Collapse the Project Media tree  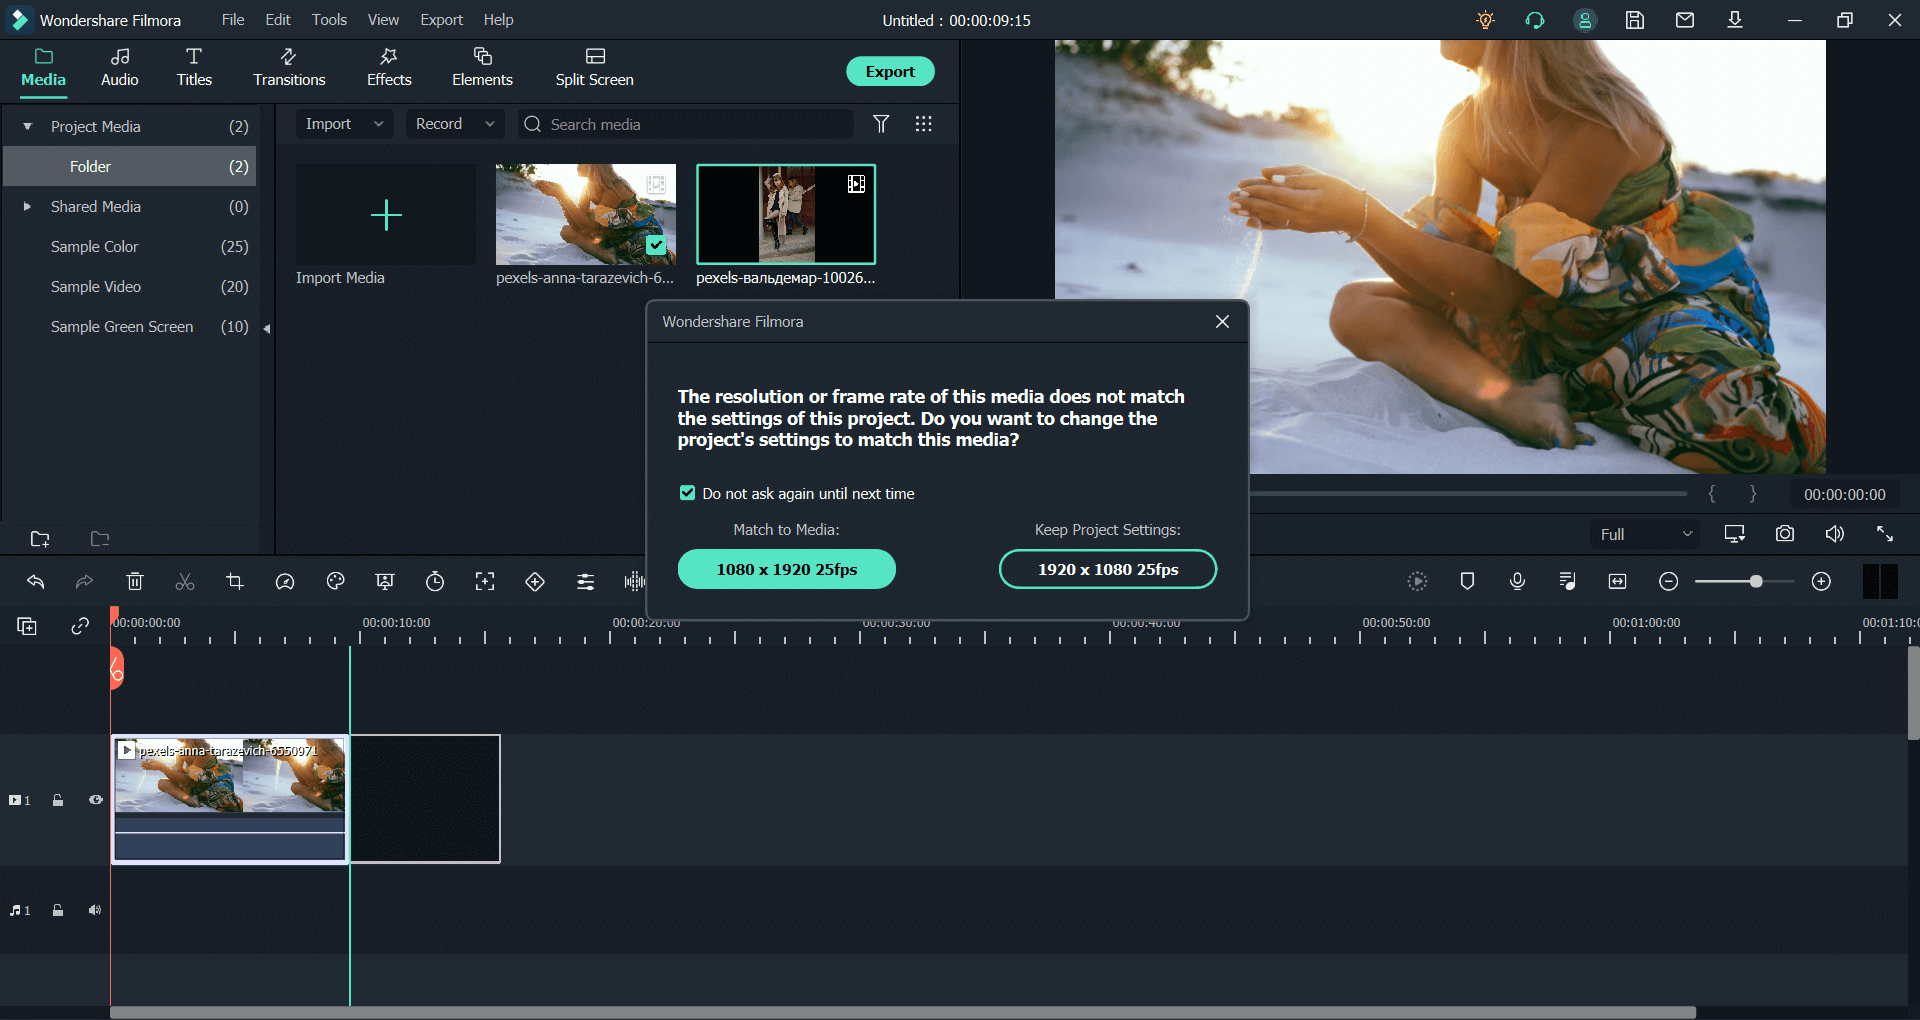pyautogui.click(x=28, y=127)
